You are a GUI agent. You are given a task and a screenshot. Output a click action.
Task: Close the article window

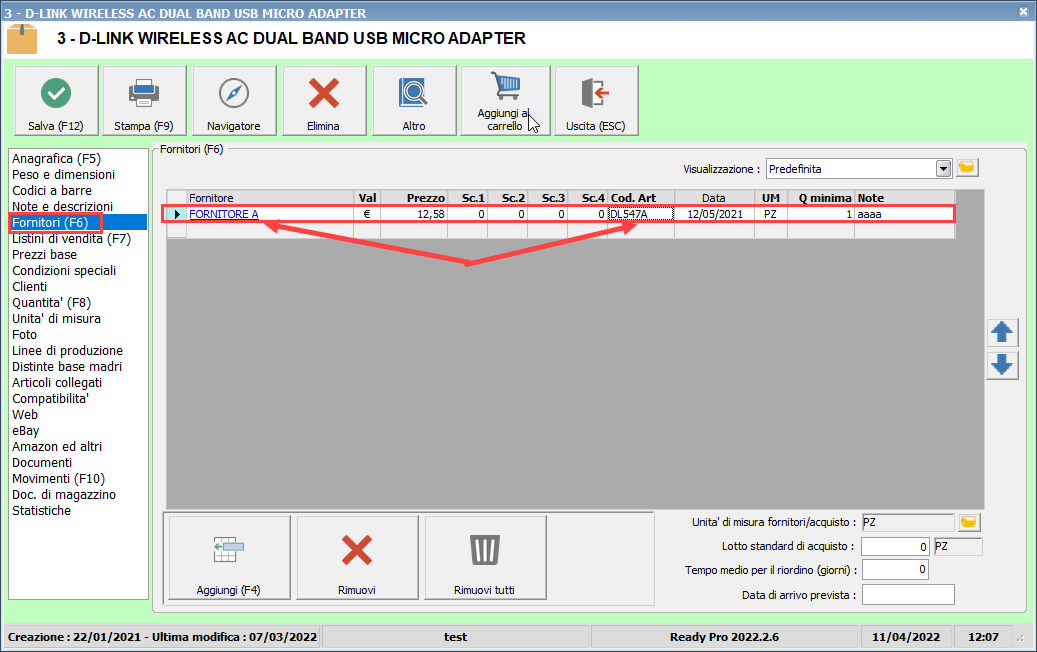pos(1023,11)
